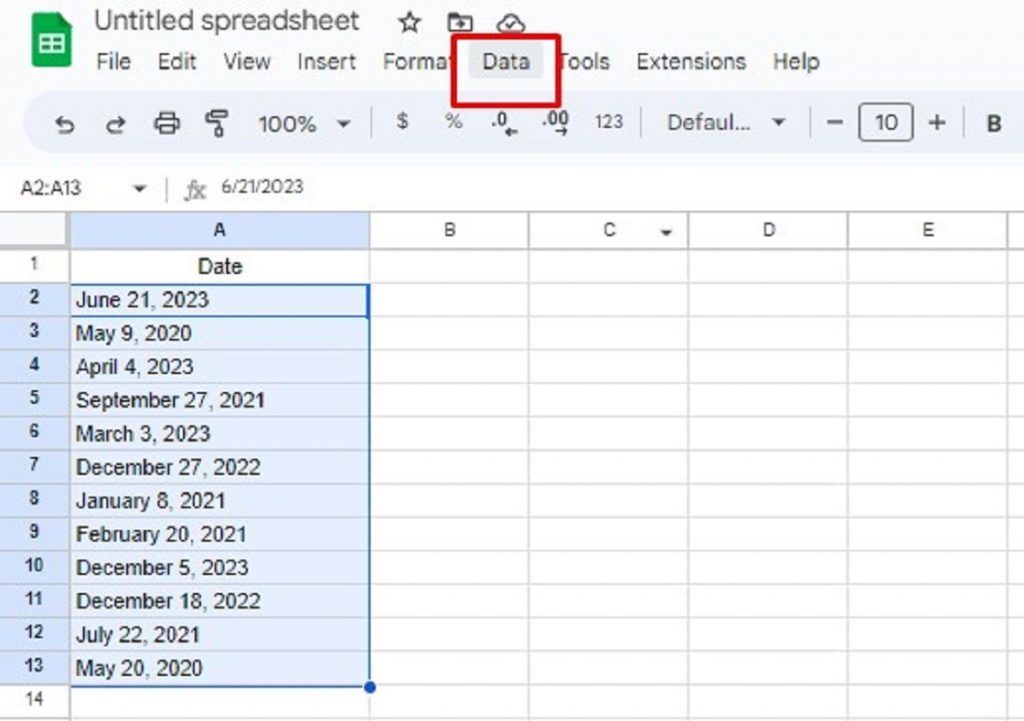Viewport: 1024px width, 721px height.
Task: Select cell April 4, 2023
Action: pyautogui.click(x=219, y=367)
